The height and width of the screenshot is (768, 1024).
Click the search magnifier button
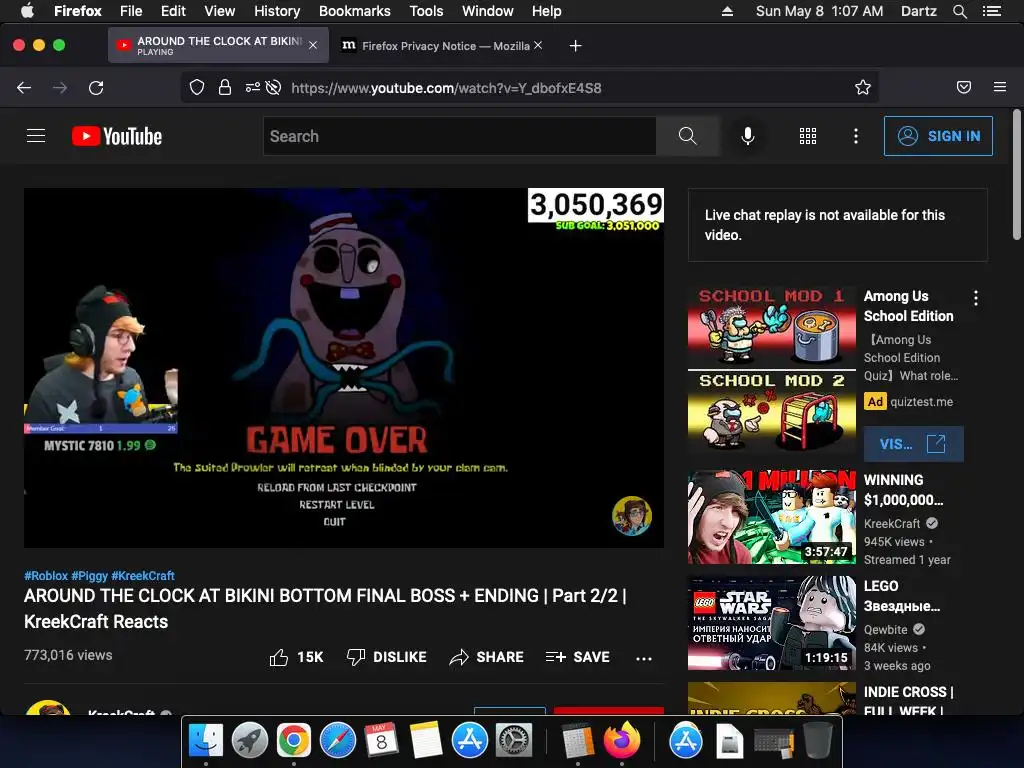(x=688, y=136)
